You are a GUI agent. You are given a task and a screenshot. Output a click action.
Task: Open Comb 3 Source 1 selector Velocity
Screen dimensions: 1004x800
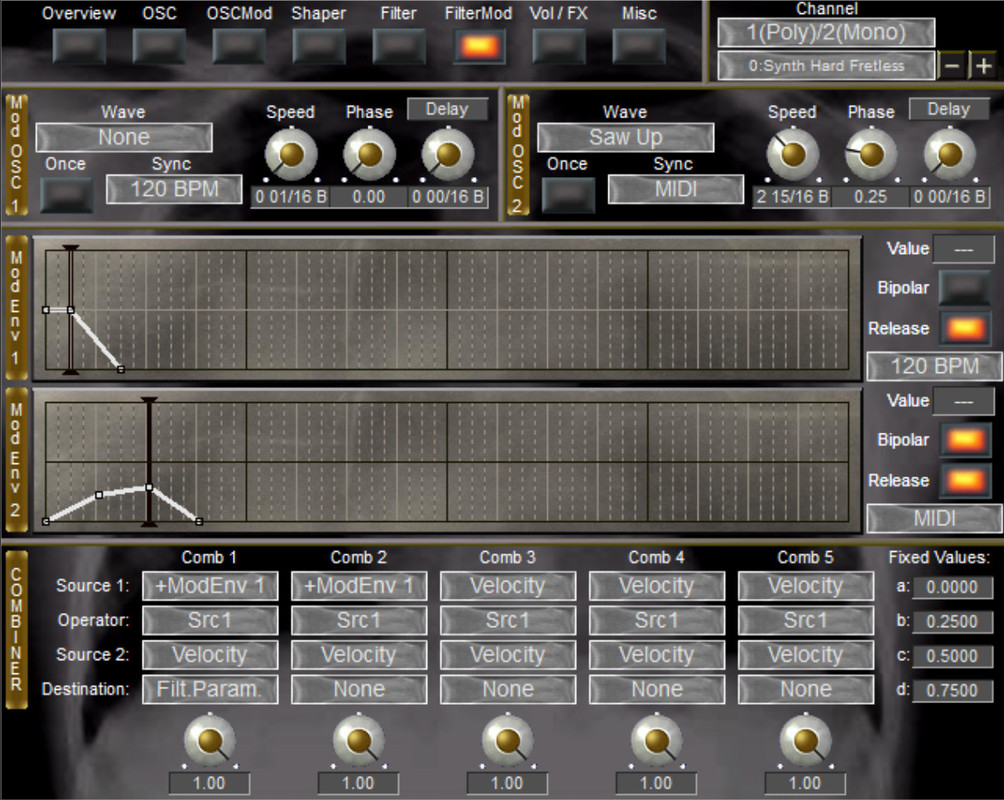[508, 586]
